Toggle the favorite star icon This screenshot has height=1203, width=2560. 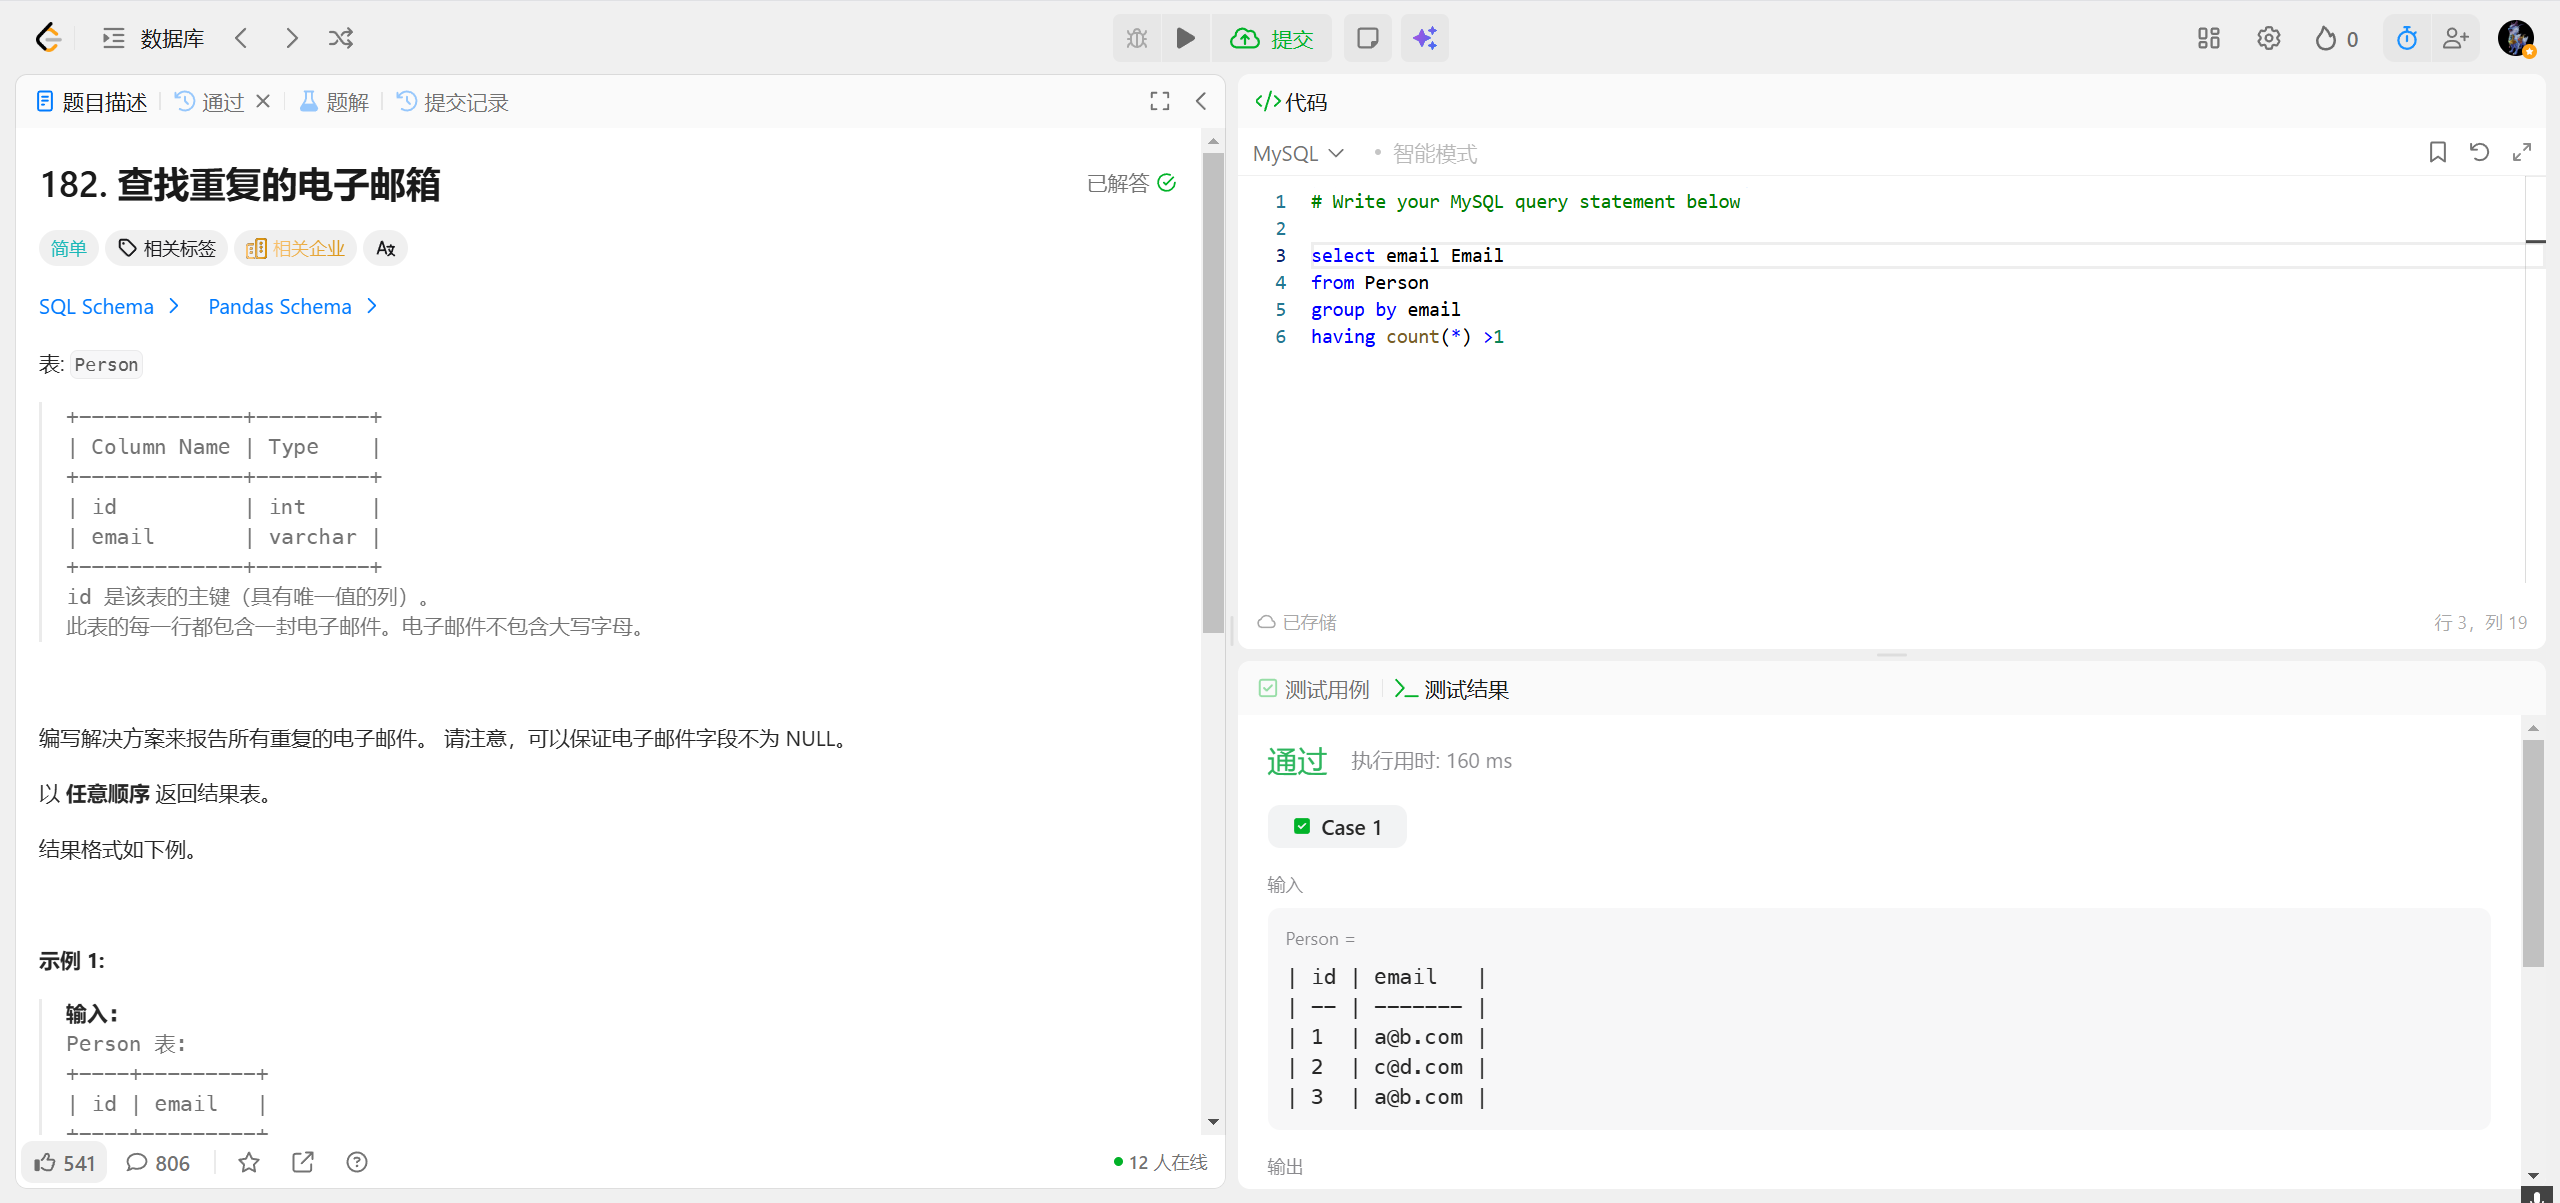(x=249, y=1162)
